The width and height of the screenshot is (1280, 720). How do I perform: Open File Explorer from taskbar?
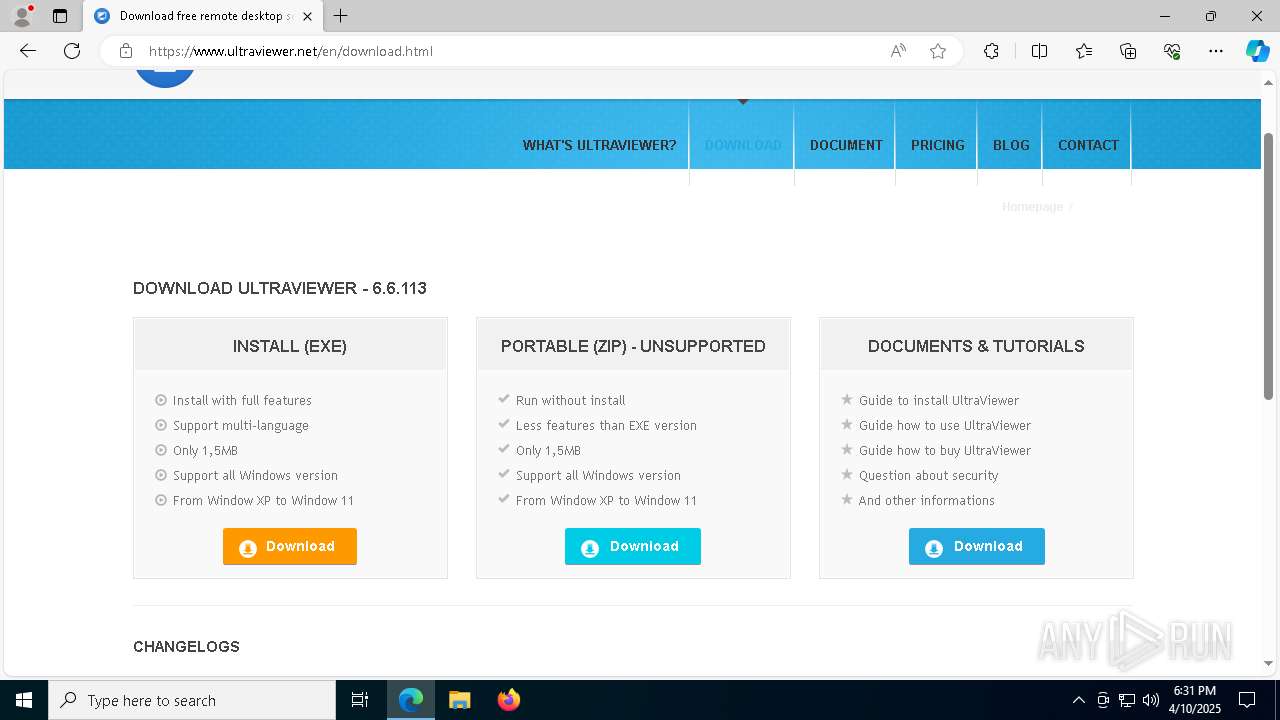pos(459,700)
